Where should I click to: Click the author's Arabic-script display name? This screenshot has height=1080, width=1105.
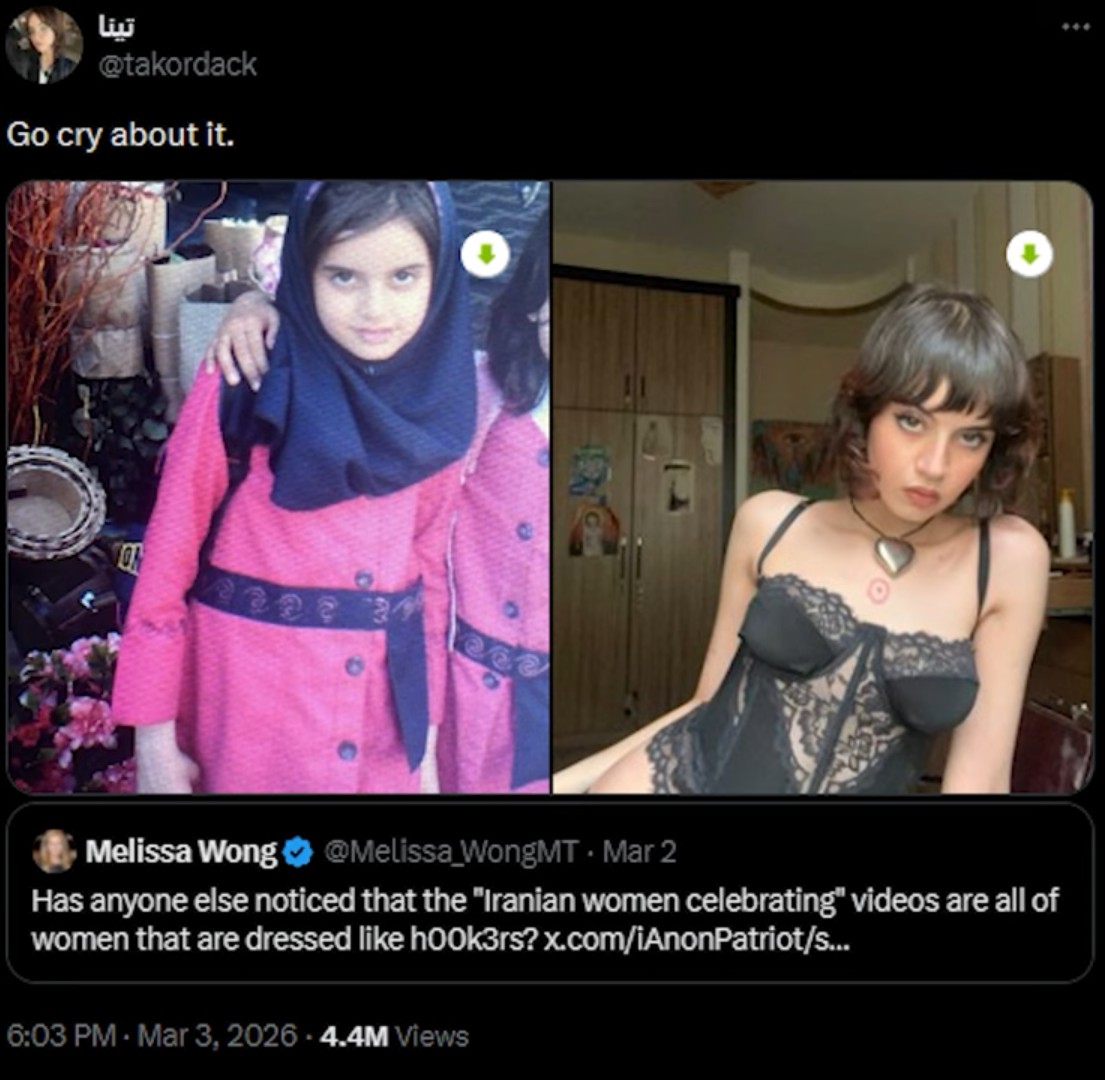click(116, 27)
